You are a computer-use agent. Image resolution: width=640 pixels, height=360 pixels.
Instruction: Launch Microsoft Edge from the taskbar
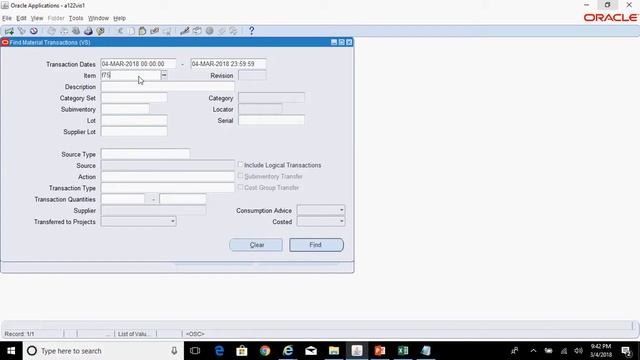pyautogui.click(x=219, y=351)
